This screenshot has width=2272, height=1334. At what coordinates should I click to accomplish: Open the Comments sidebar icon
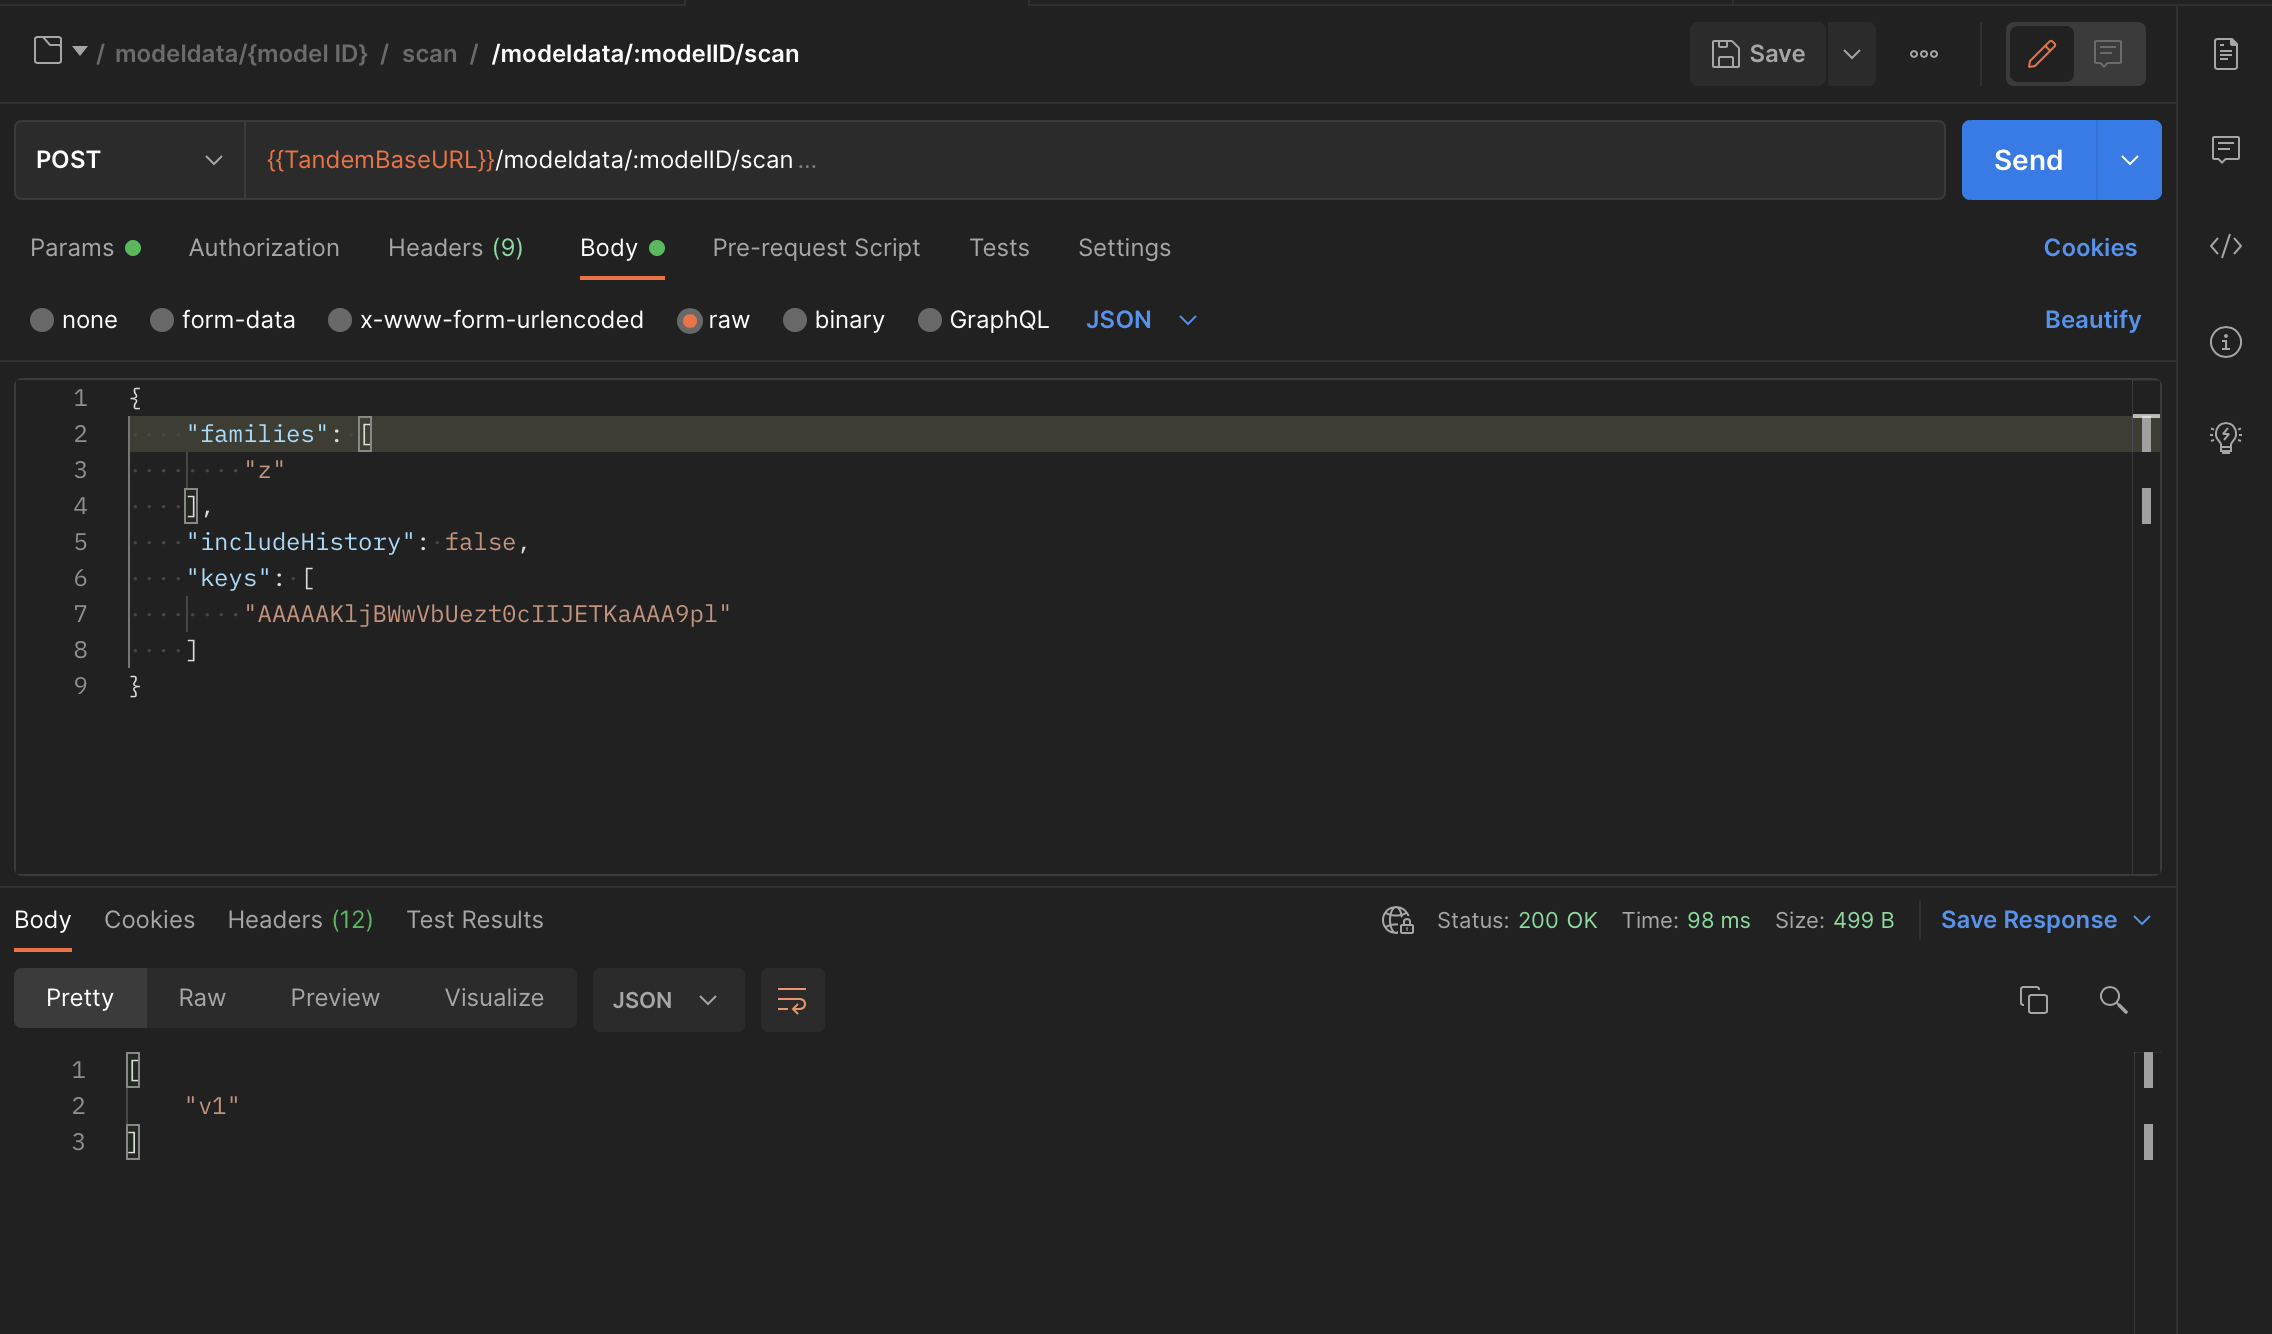pyautogui.click(x=2225, y=150)
